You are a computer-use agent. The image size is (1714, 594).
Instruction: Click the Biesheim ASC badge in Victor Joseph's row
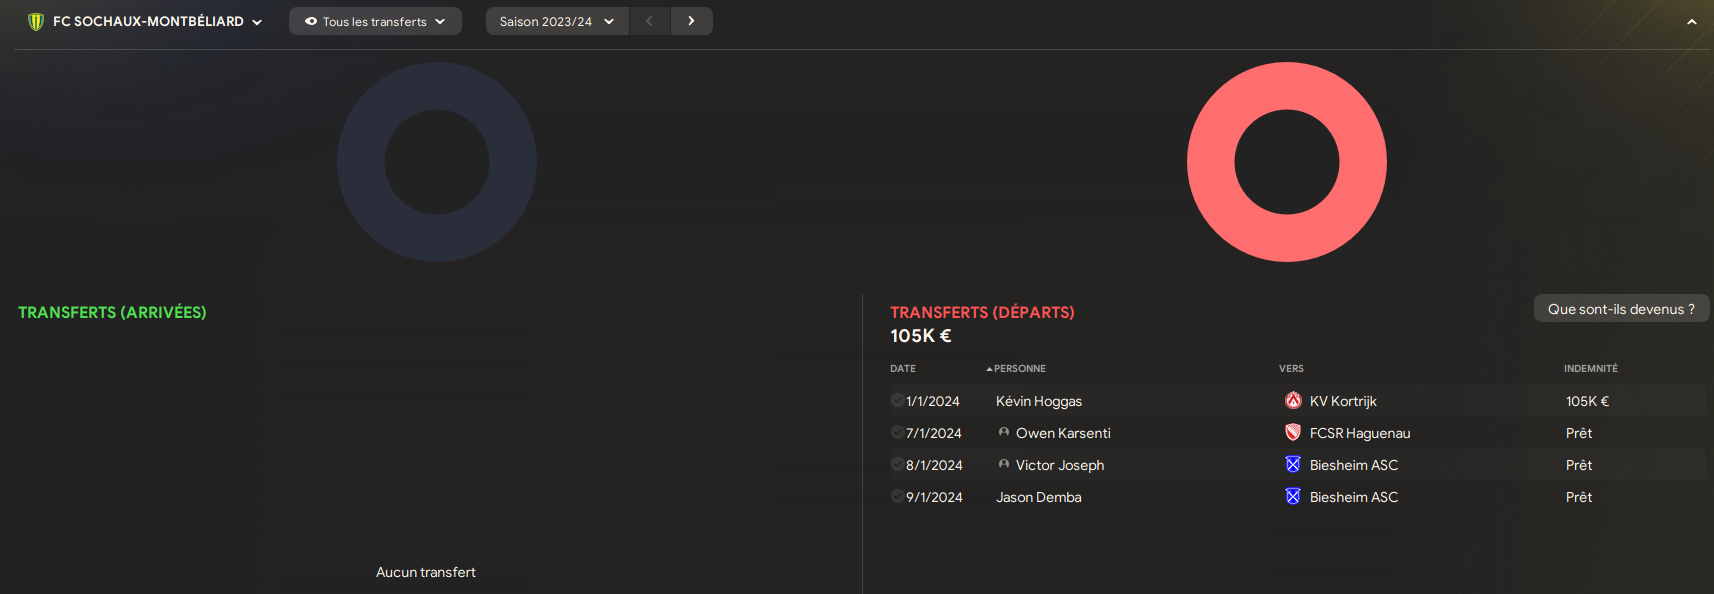(1293, 465)
